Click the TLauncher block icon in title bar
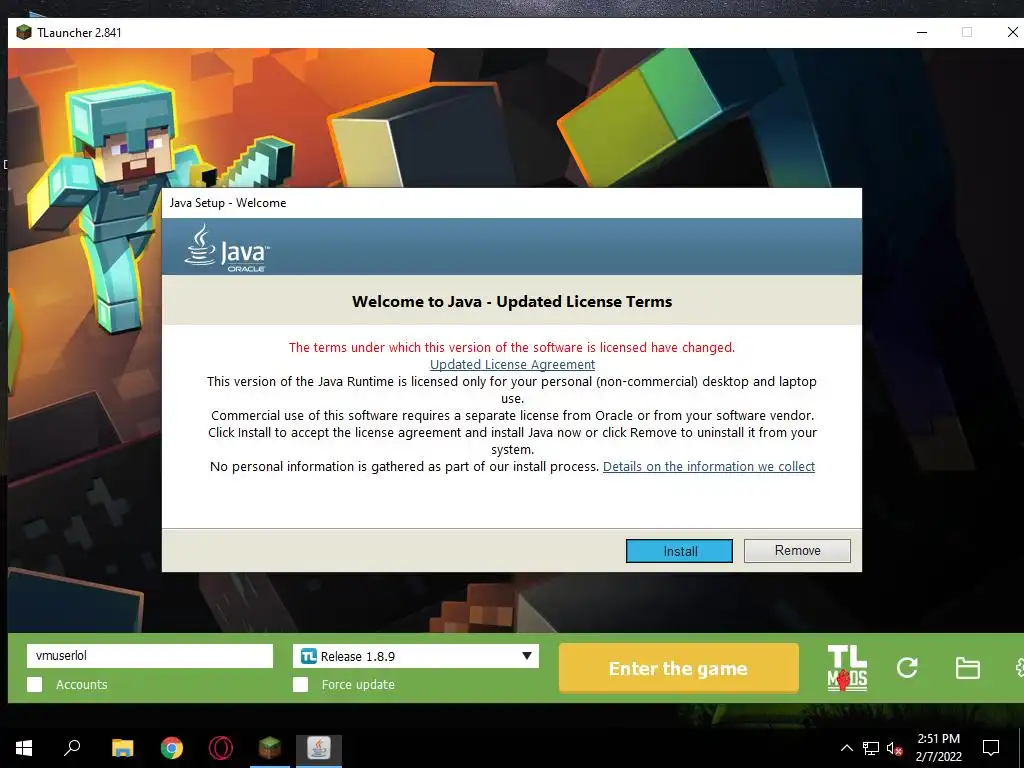Viewport: 1024px width, 768px height. click(24, 32)
